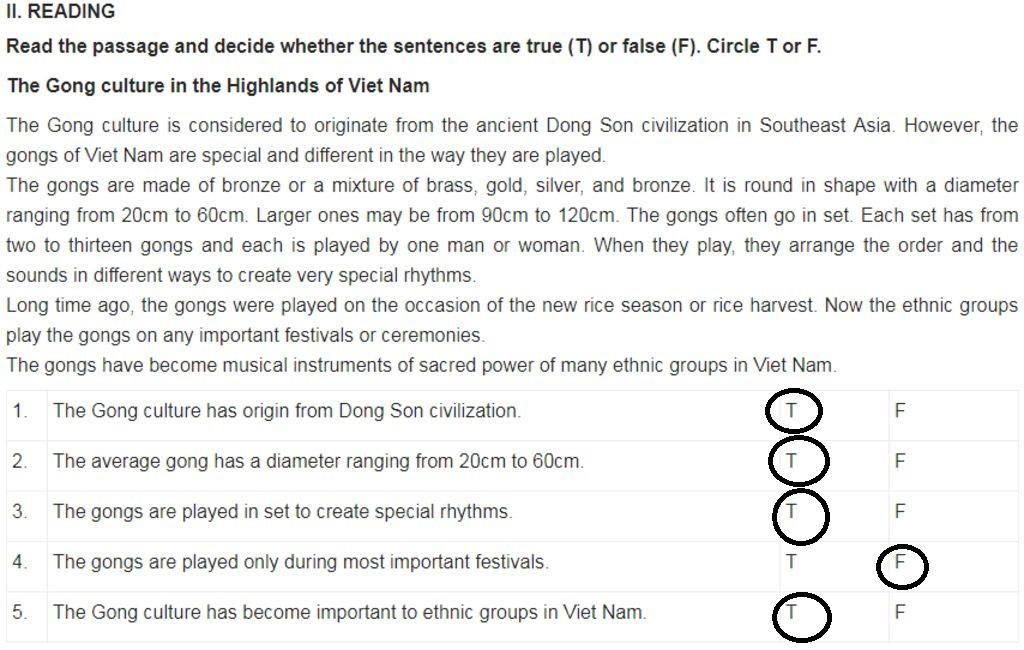Click the paragraph starting 'Long time ago'
The width and height of the screenshot is (1024, 650).
(512, 320)
